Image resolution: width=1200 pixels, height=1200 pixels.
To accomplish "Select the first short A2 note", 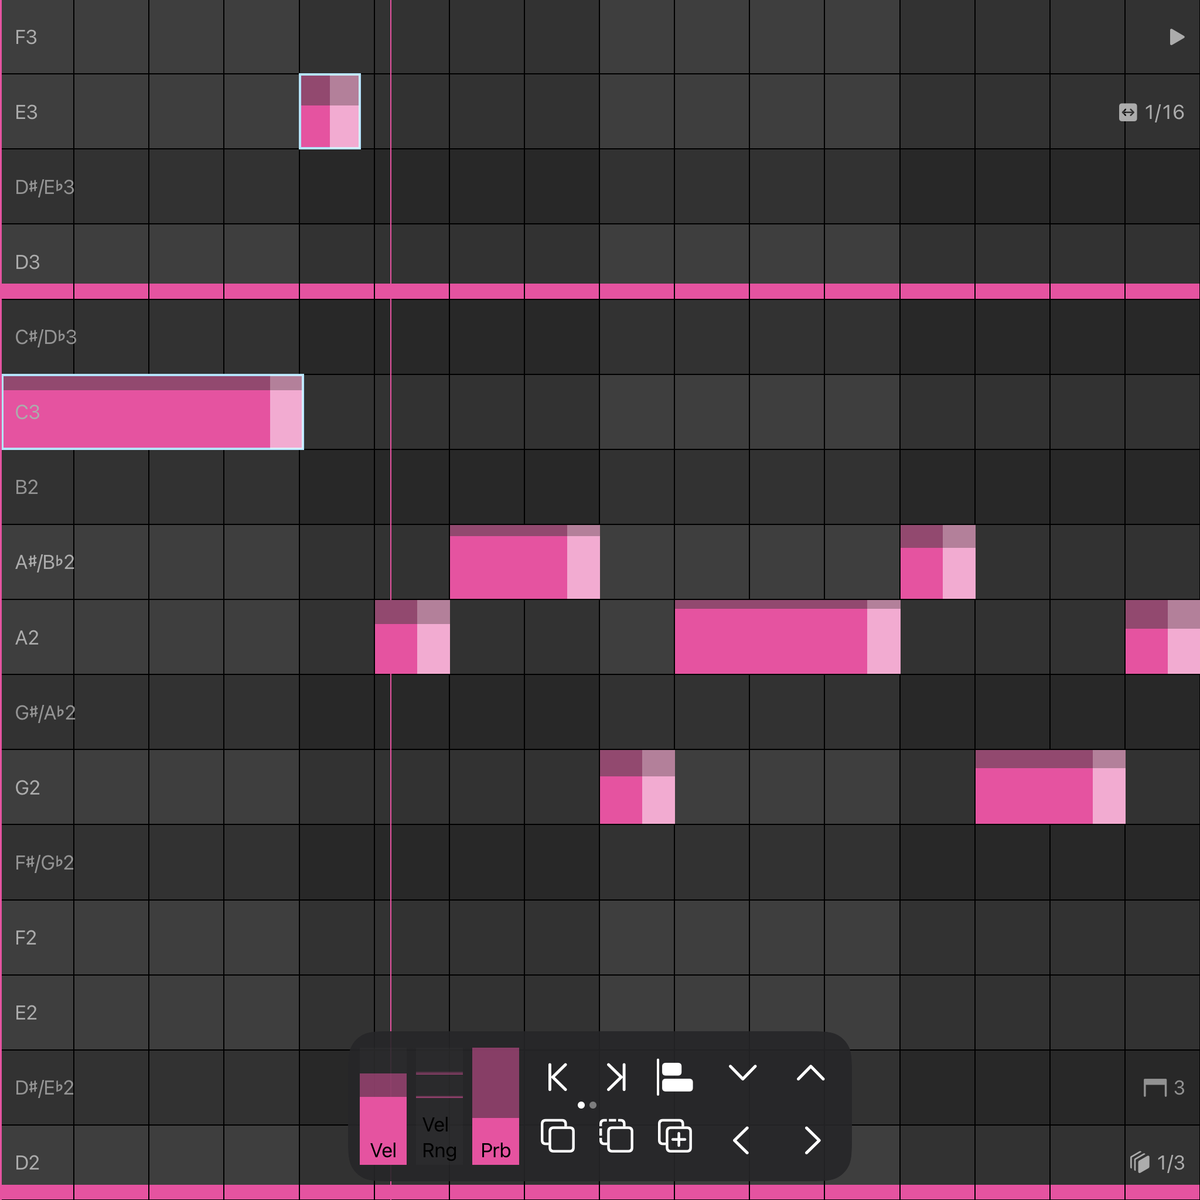I will tap(412, 637).
